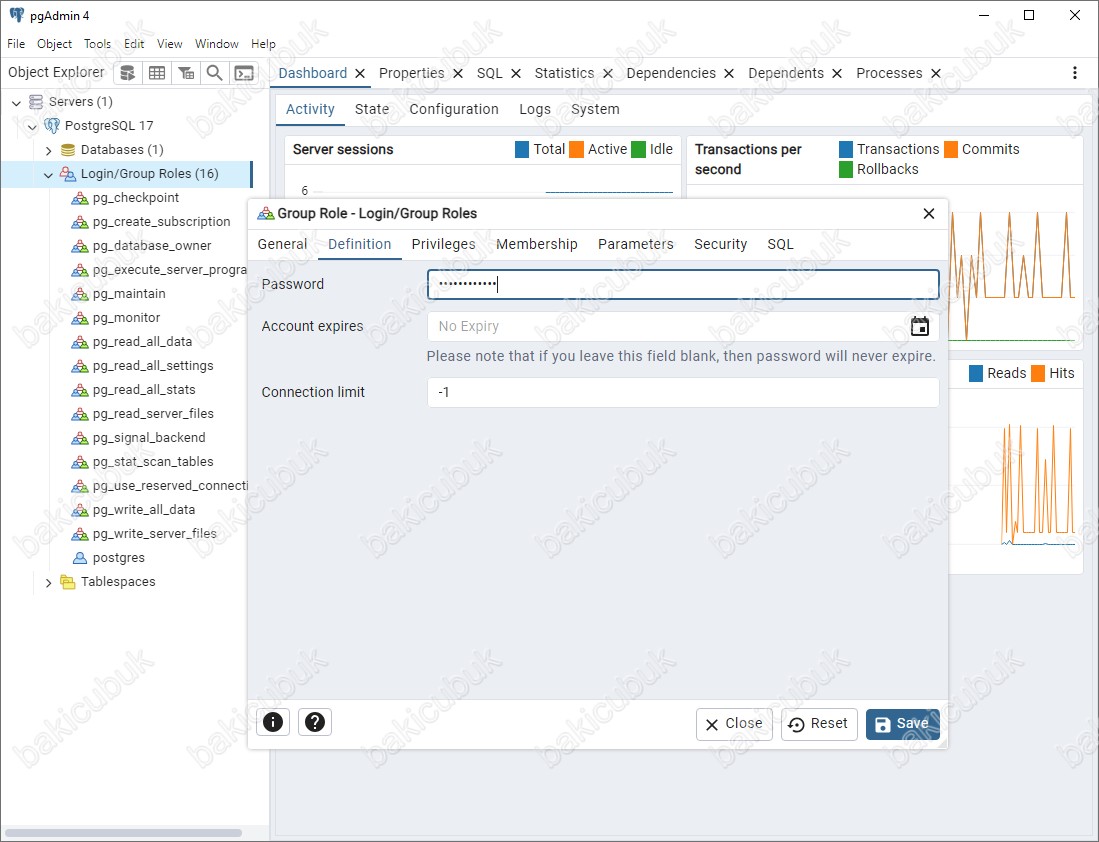
Task: Click the info icon button in dialog
Action: tap(273, 721)
